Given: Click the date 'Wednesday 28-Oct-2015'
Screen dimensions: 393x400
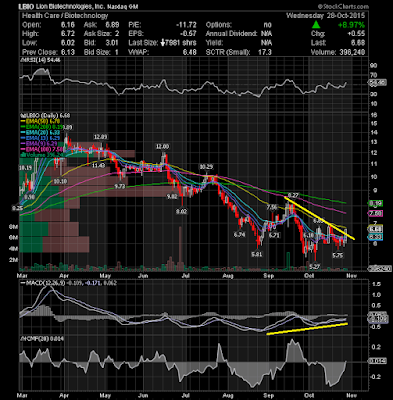Looking at the screenshot, I should (325, 16).
